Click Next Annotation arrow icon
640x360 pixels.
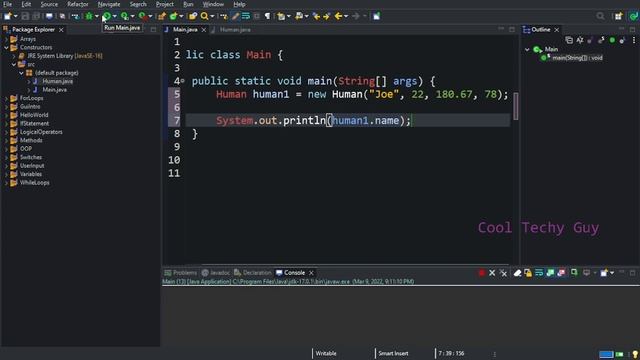(281, 16)
